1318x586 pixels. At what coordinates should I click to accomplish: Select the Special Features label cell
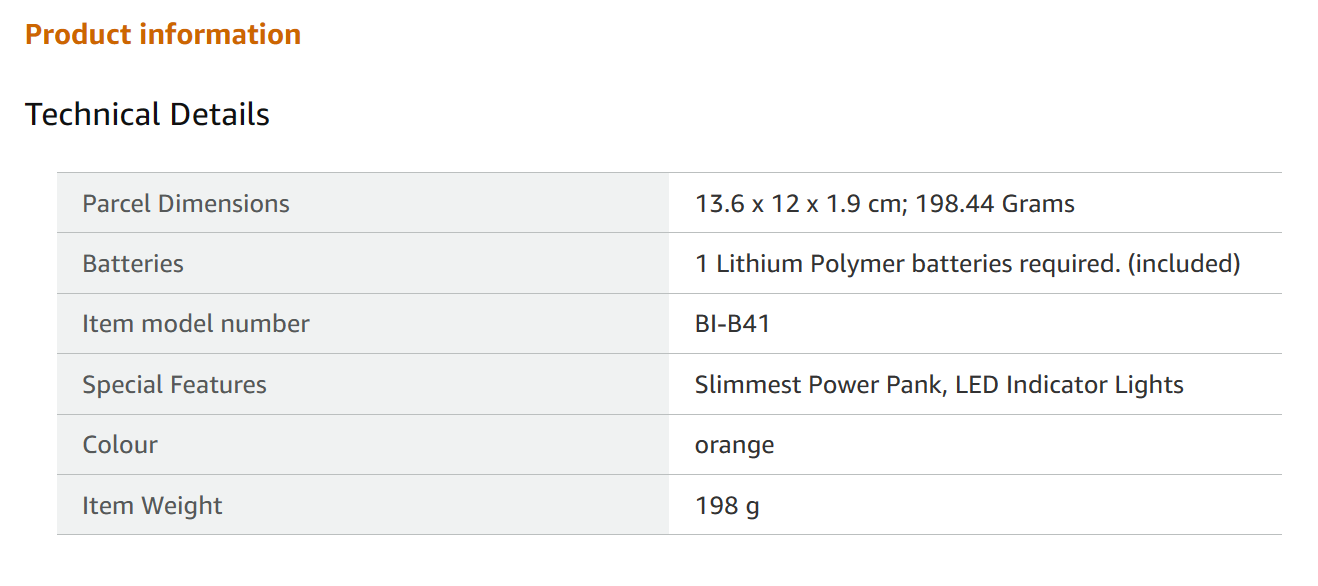tap(174, 385)
